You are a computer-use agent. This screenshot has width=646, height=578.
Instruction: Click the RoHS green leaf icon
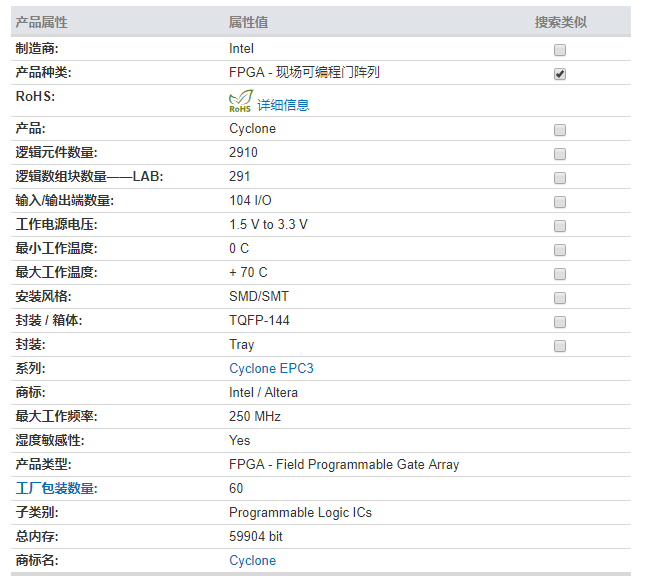pyautogui.click(x=241, y=102)
